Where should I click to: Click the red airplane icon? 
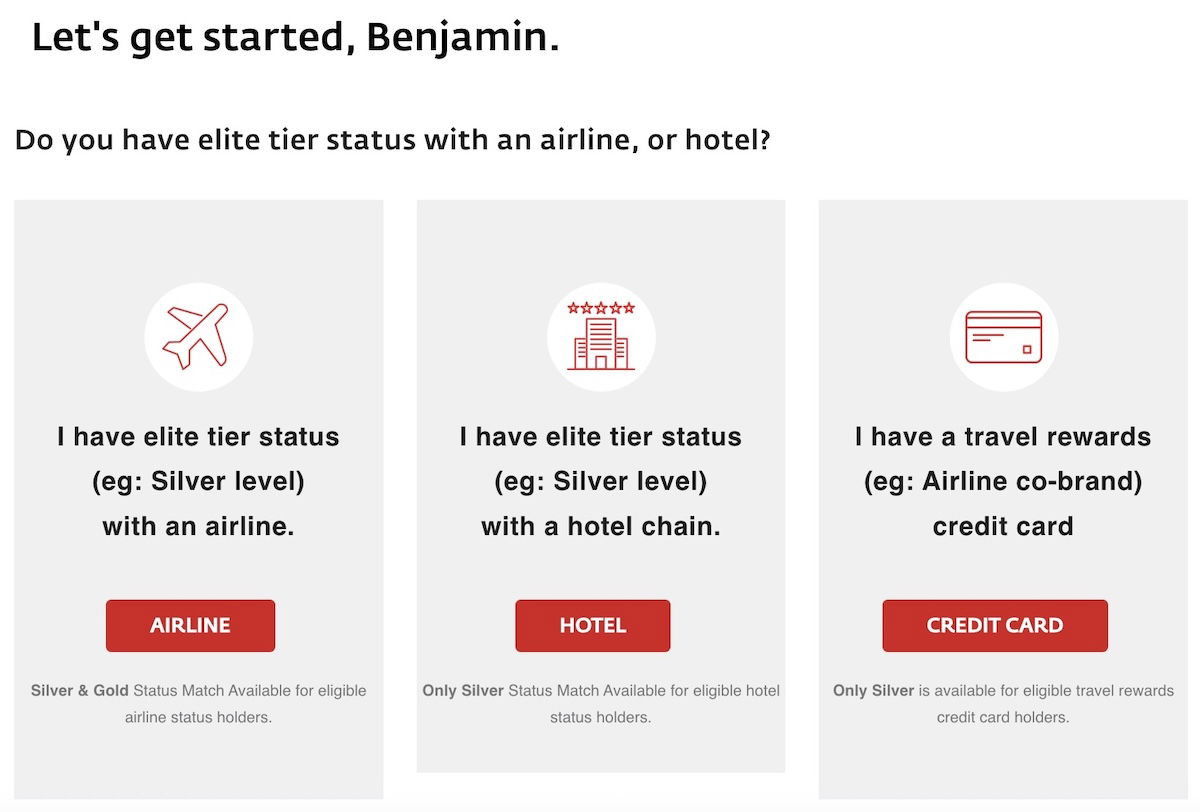pos(197,336)
